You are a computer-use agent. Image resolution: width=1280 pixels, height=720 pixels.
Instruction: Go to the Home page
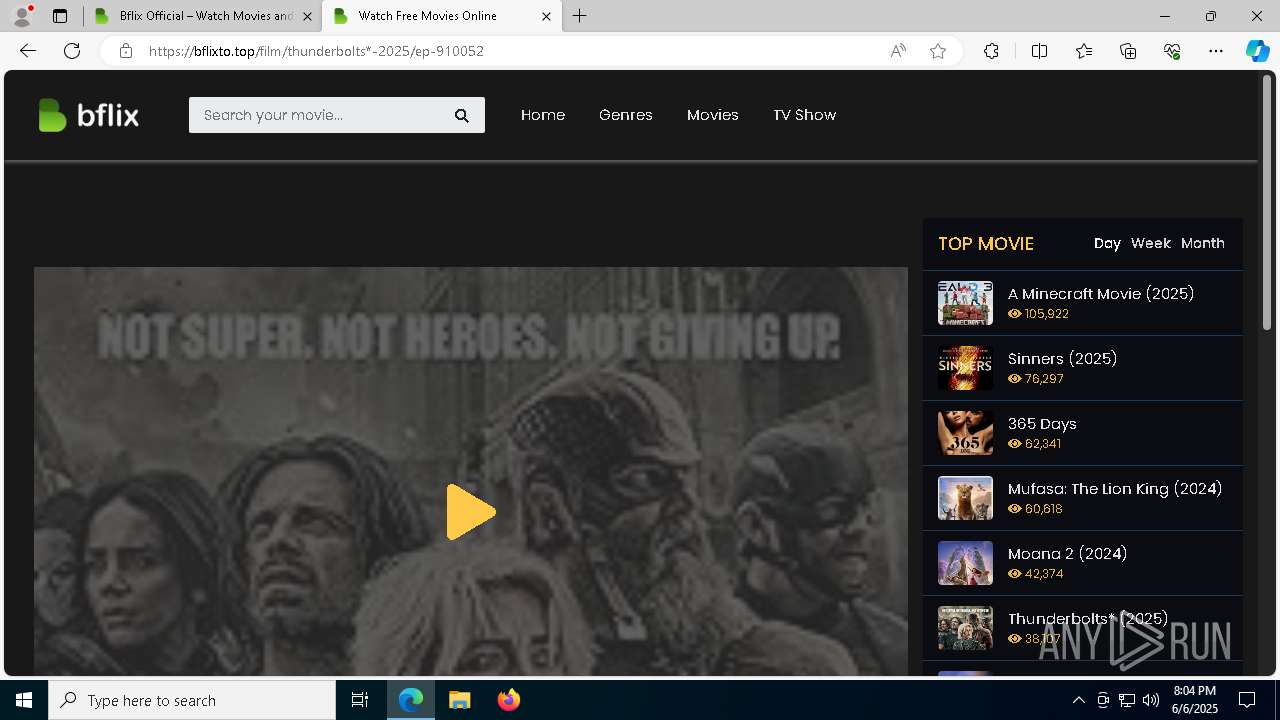[x=543, y=115]
